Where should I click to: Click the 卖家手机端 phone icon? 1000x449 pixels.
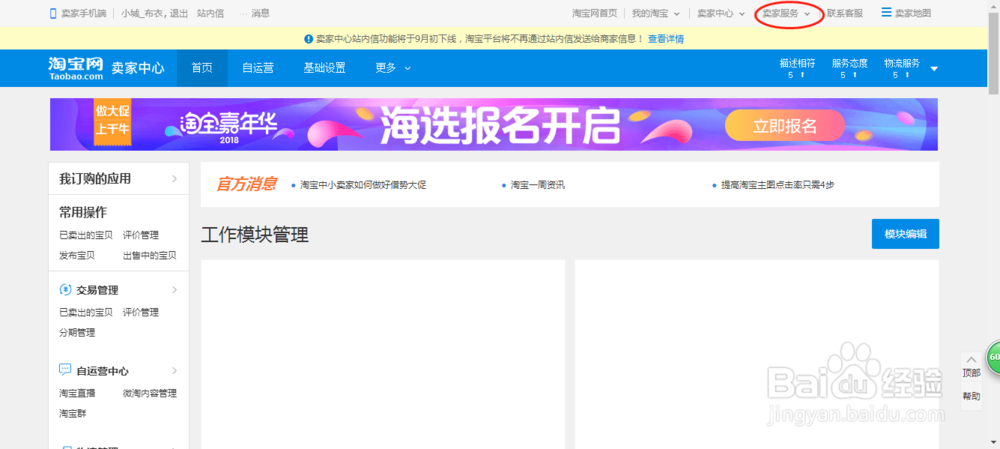(x=54, y=13)
